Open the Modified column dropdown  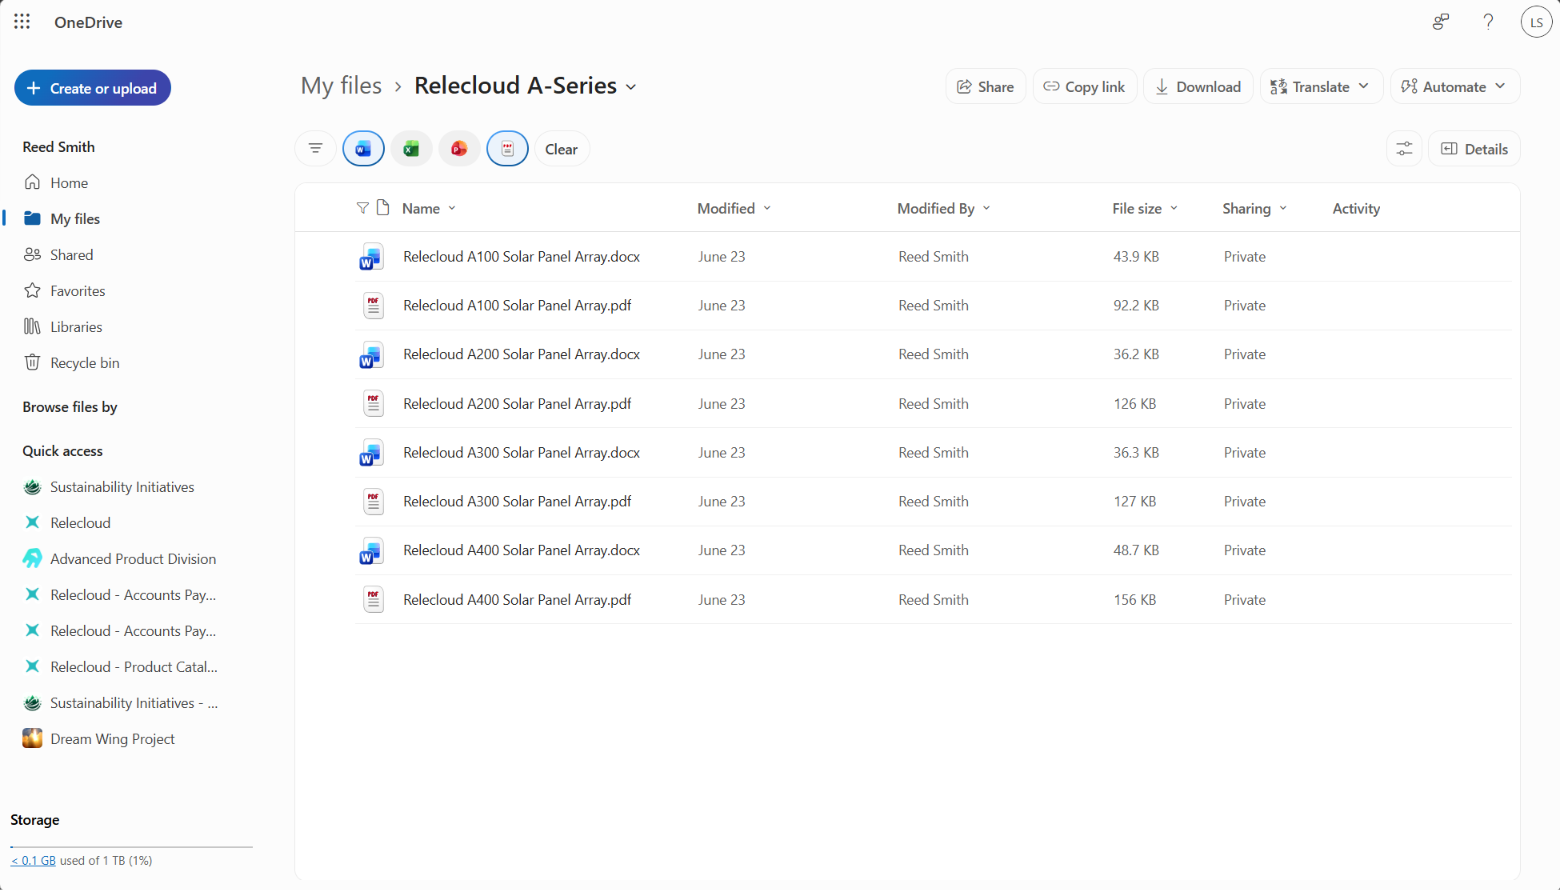click(x=735, y=208)
